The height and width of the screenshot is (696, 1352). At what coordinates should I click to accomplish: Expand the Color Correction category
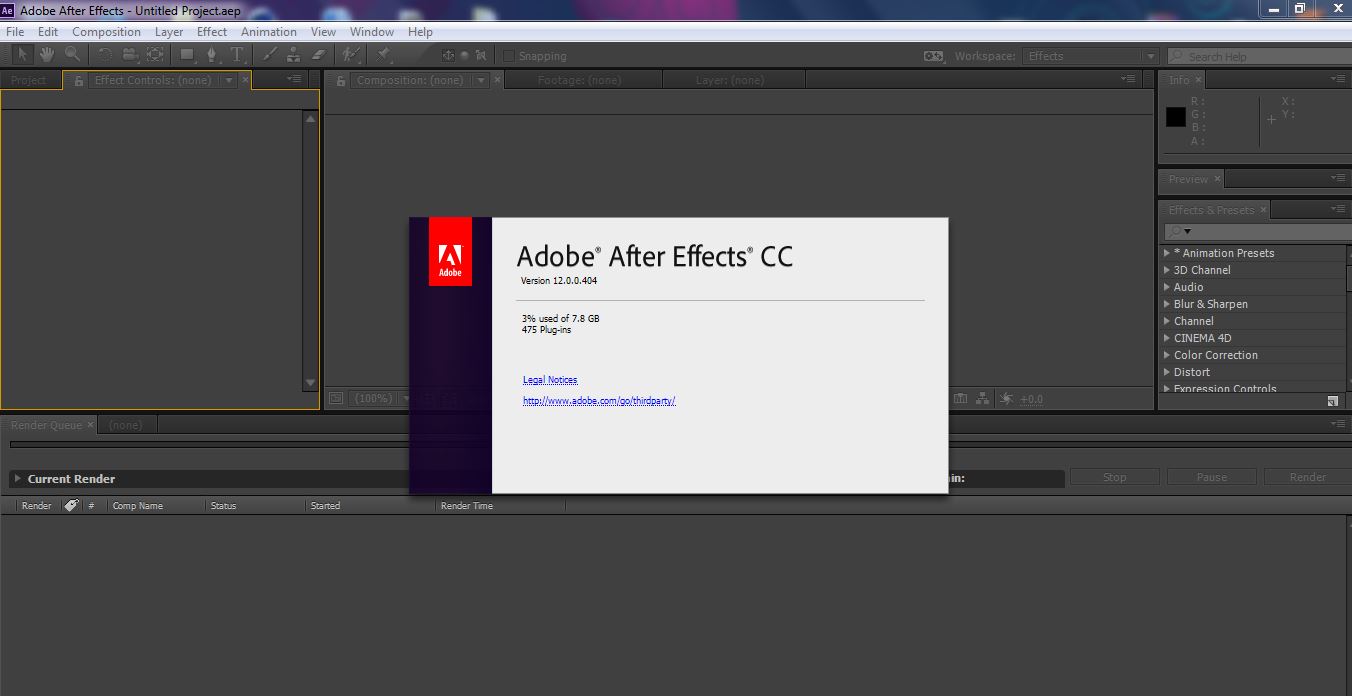[1166, 355]
